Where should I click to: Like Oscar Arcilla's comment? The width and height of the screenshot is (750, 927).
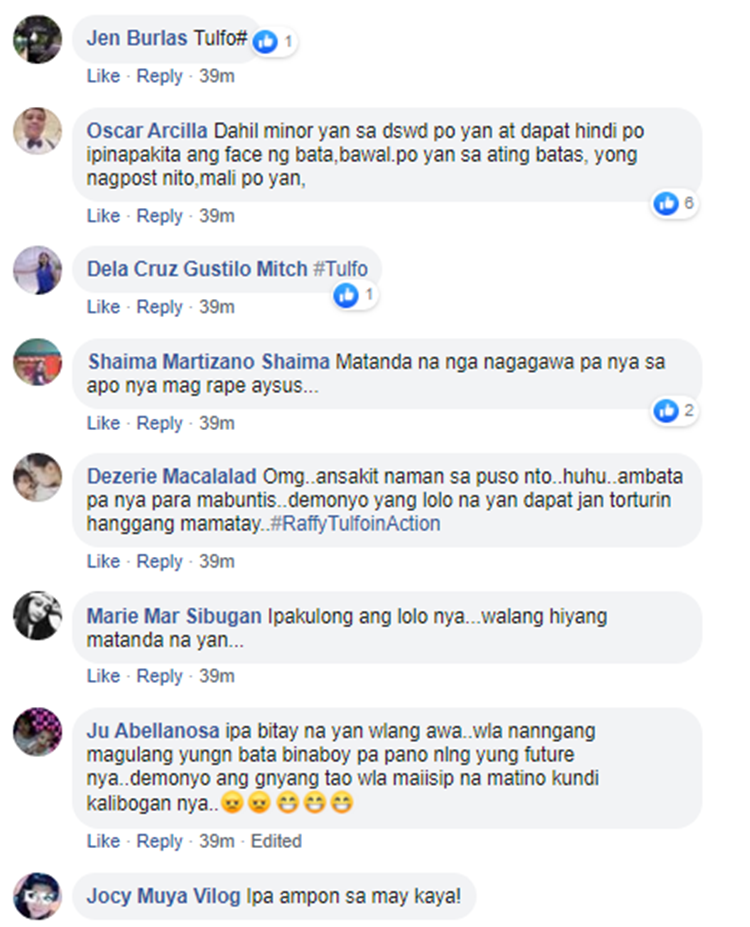(103, 216)
